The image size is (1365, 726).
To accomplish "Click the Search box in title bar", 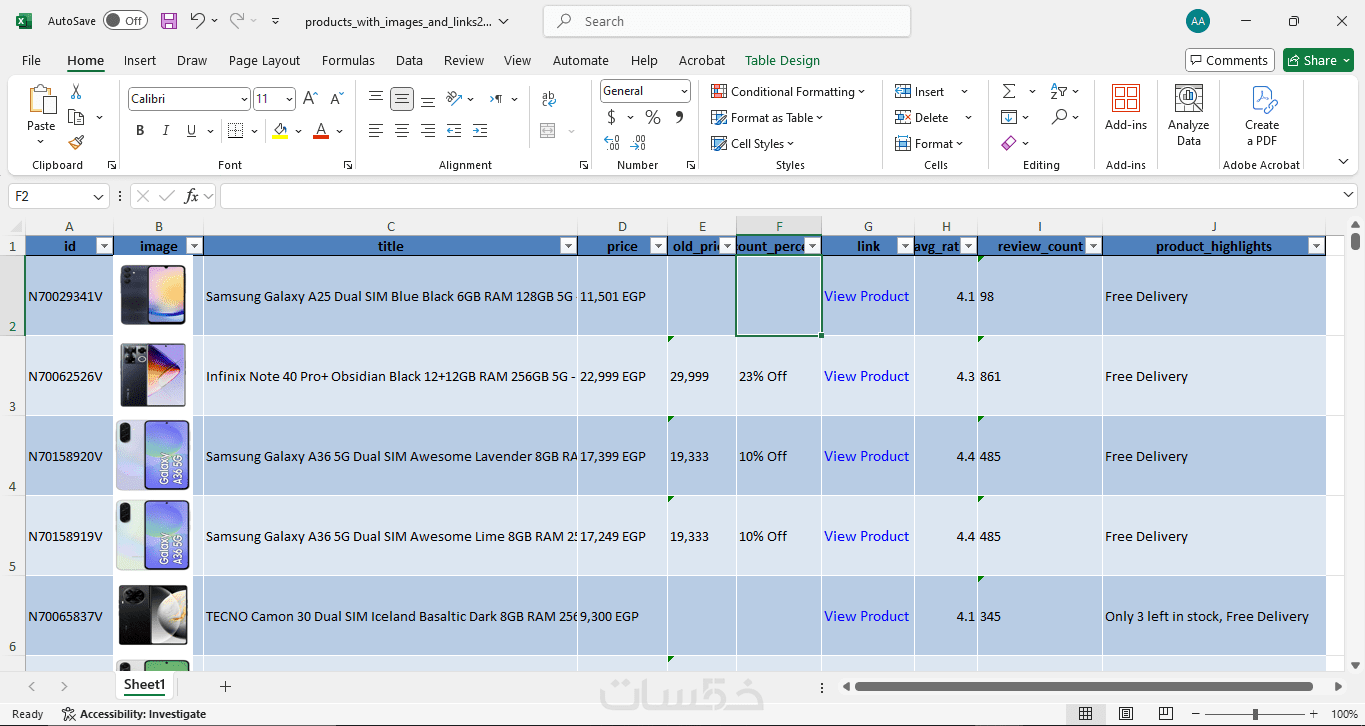I will pyautogui.click(x=727, y=21).
